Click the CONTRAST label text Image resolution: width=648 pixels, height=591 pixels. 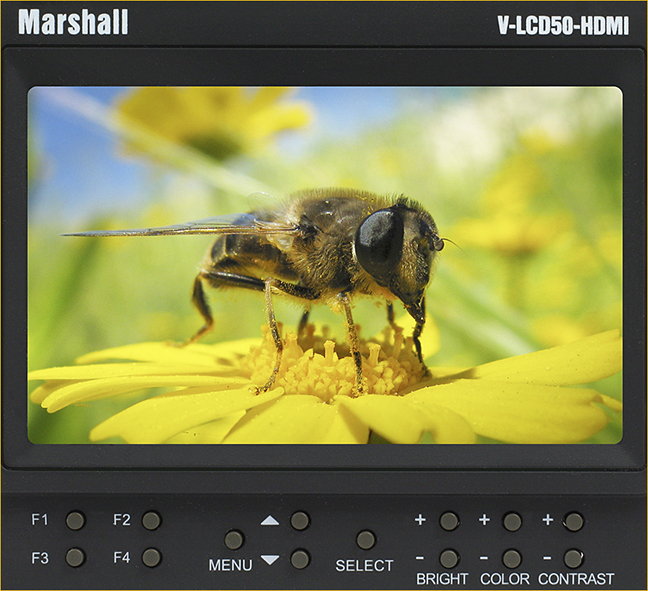(576, 579)
